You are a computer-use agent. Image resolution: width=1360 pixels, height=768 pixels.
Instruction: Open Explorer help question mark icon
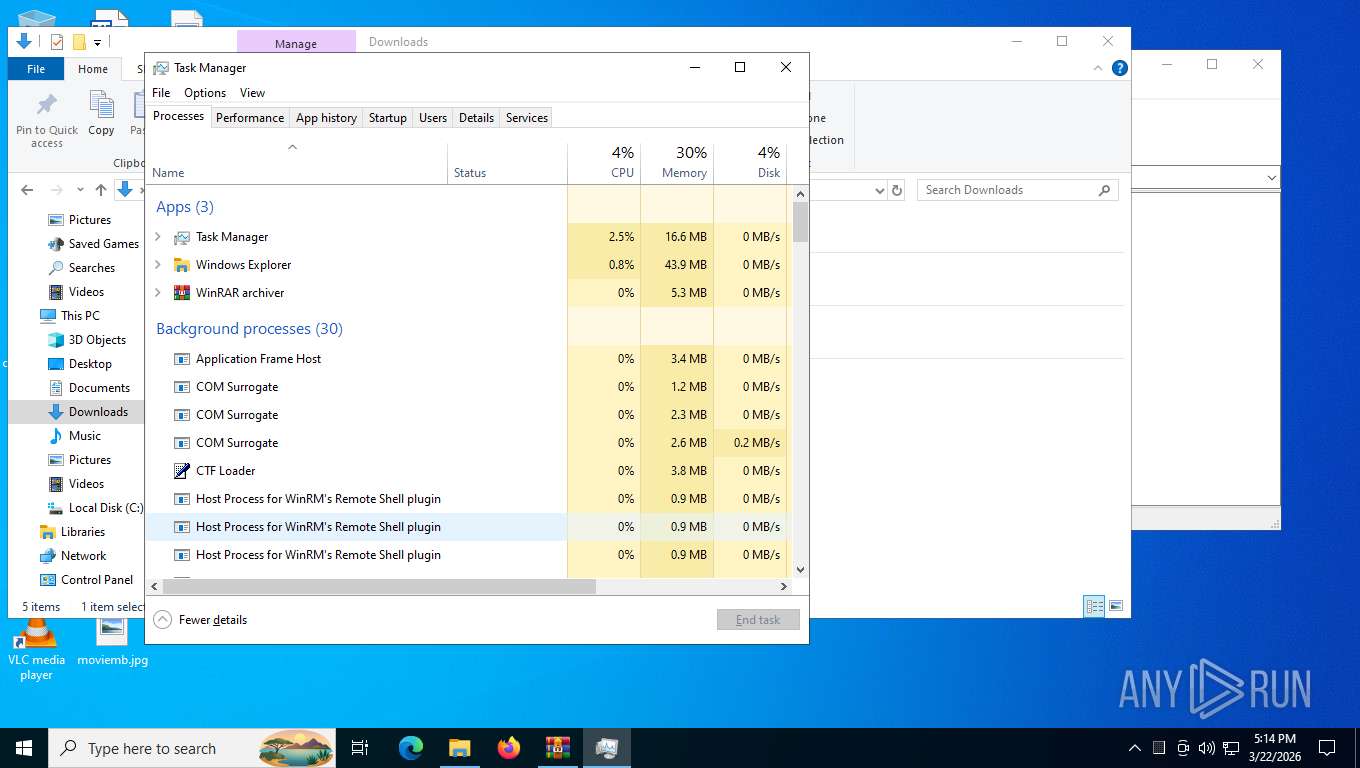coord(1120,68)
